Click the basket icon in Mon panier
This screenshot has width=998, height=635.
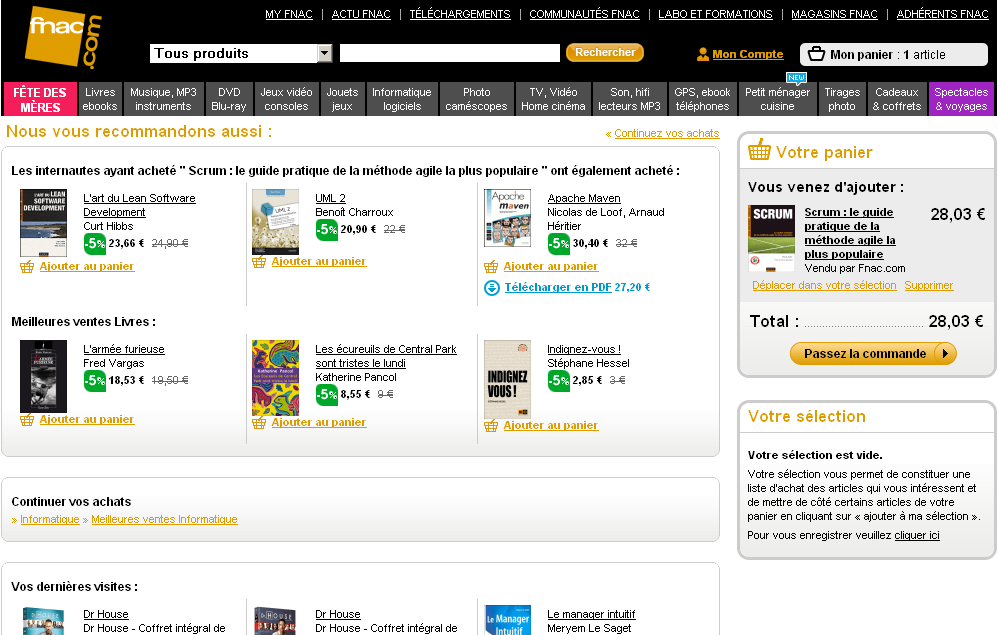coord(816,54)
